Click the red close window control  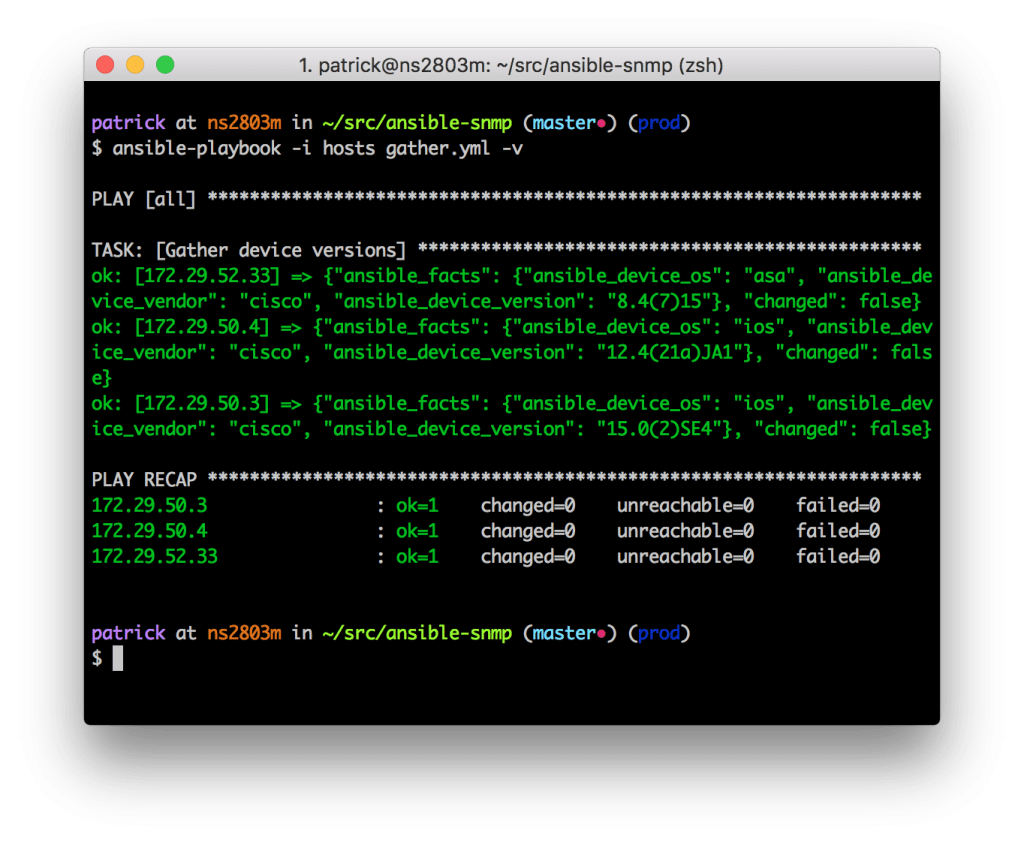pyautogui.click(x=105, y=63)
